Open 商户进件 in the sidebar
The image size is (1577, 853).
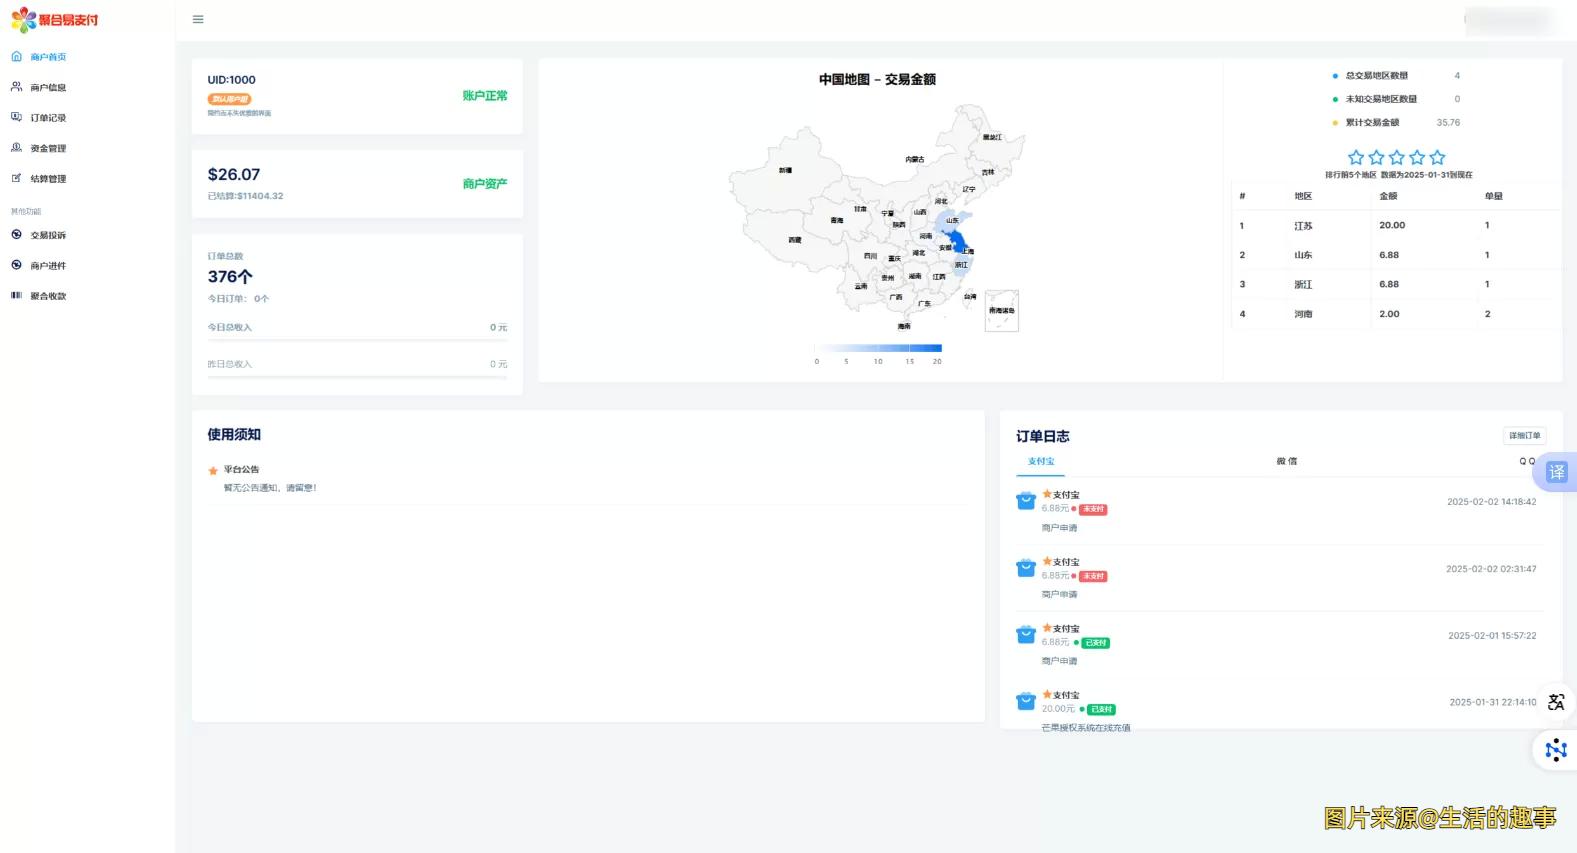(x=47, y=266)
